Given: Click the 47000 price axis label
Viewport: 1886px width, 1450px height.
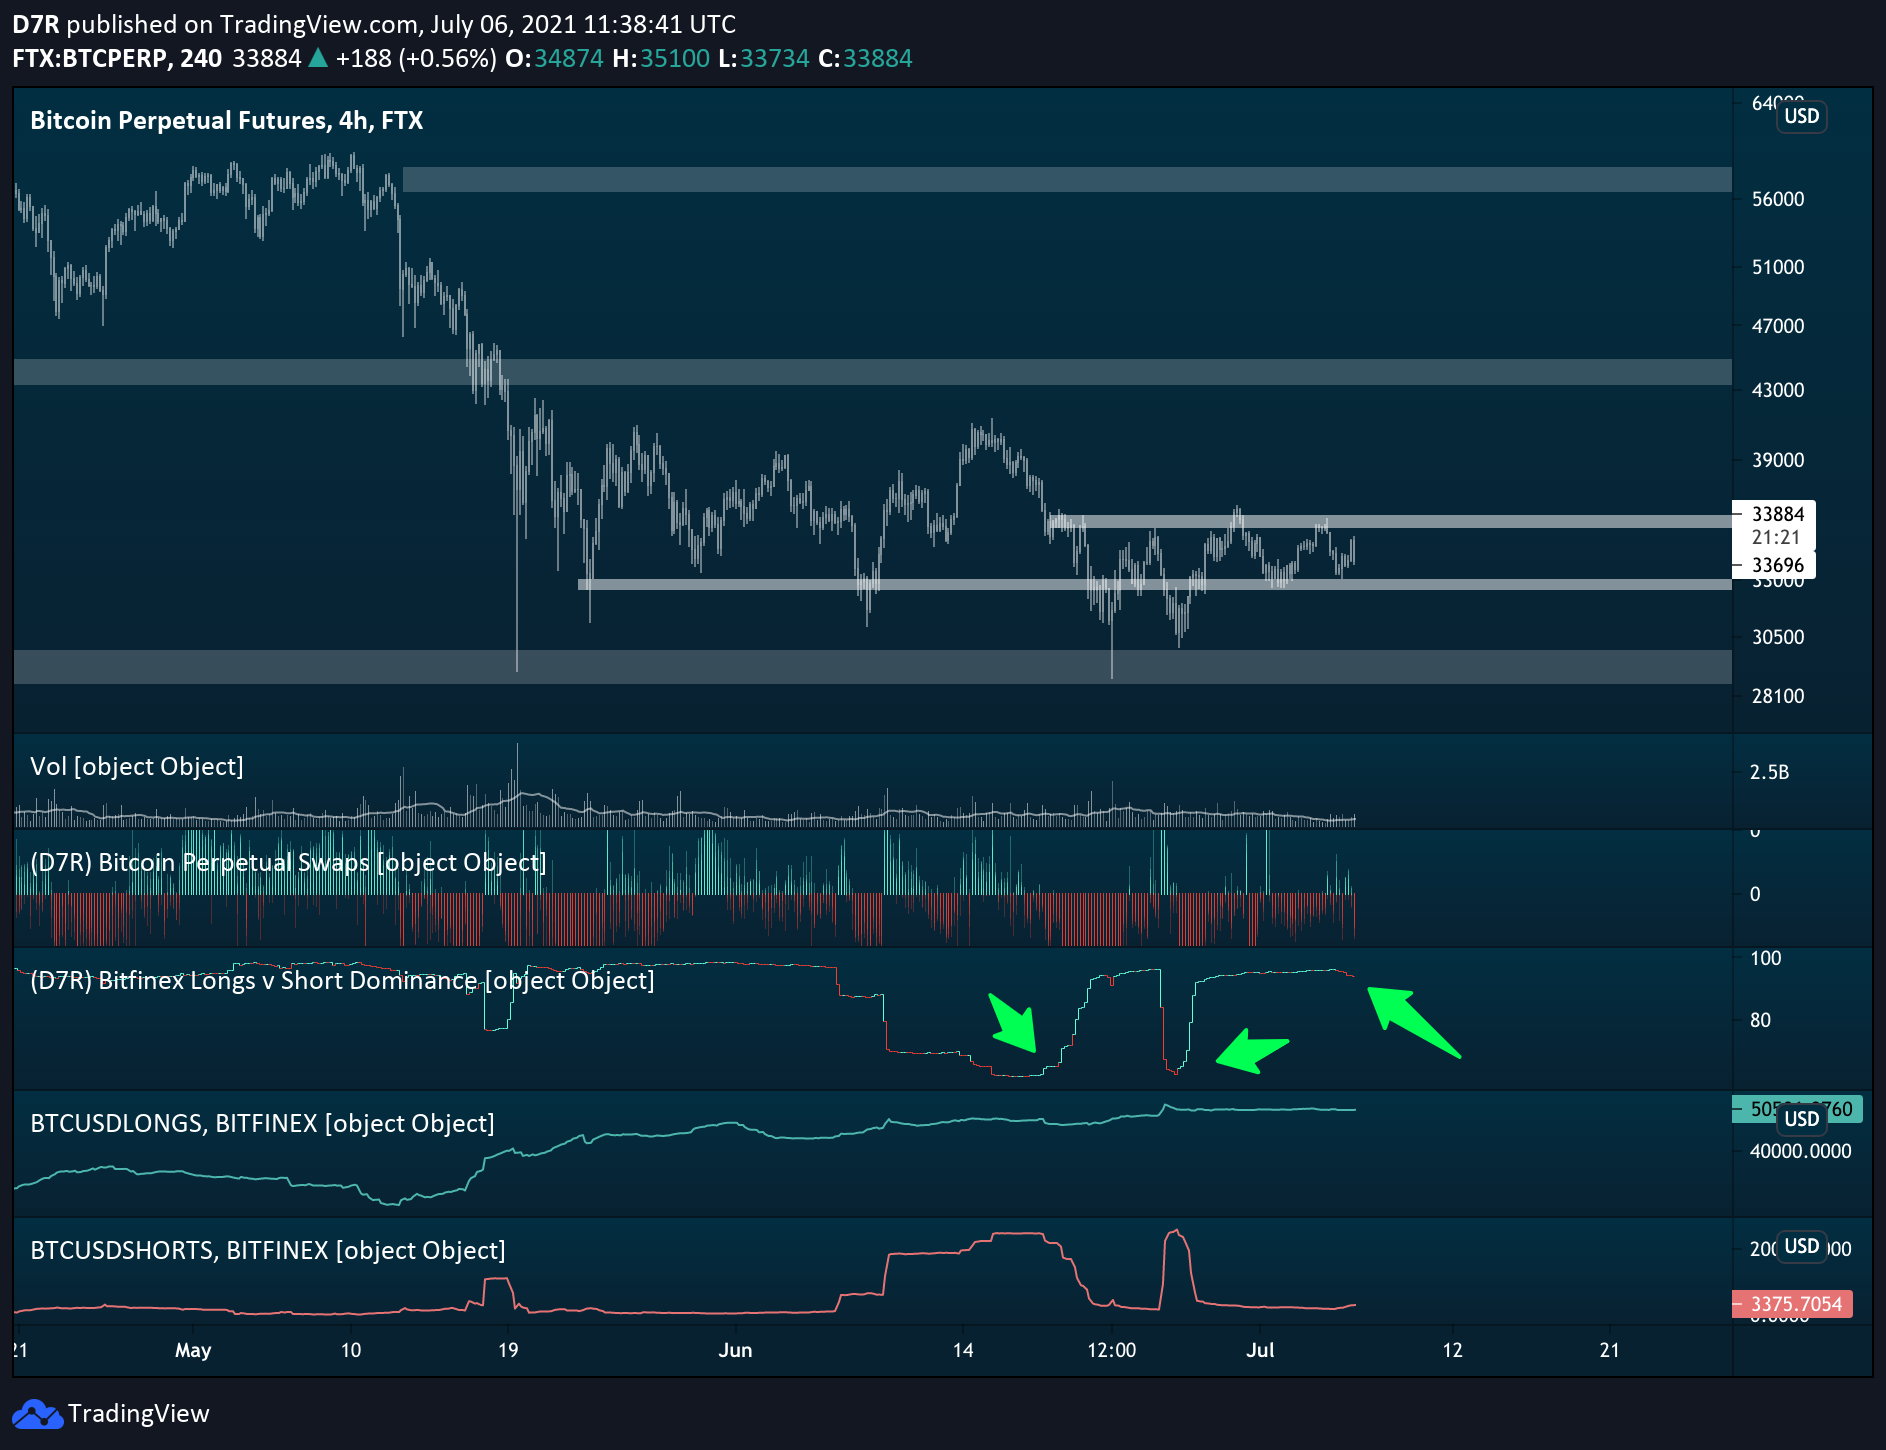Looking at the screenshot, I should click(x=1778, y=326).
